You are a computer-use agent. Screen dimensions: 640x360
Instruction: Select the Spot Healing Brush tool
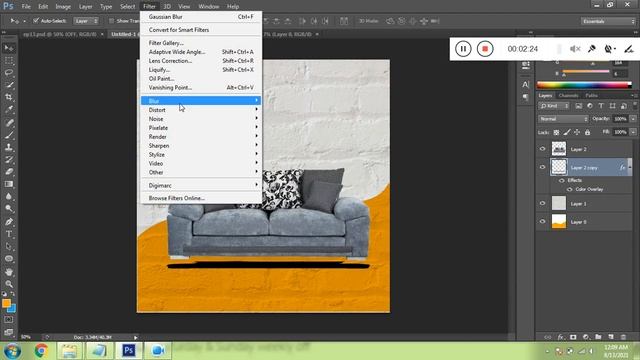pyautogui.click(x=9, y=123)
